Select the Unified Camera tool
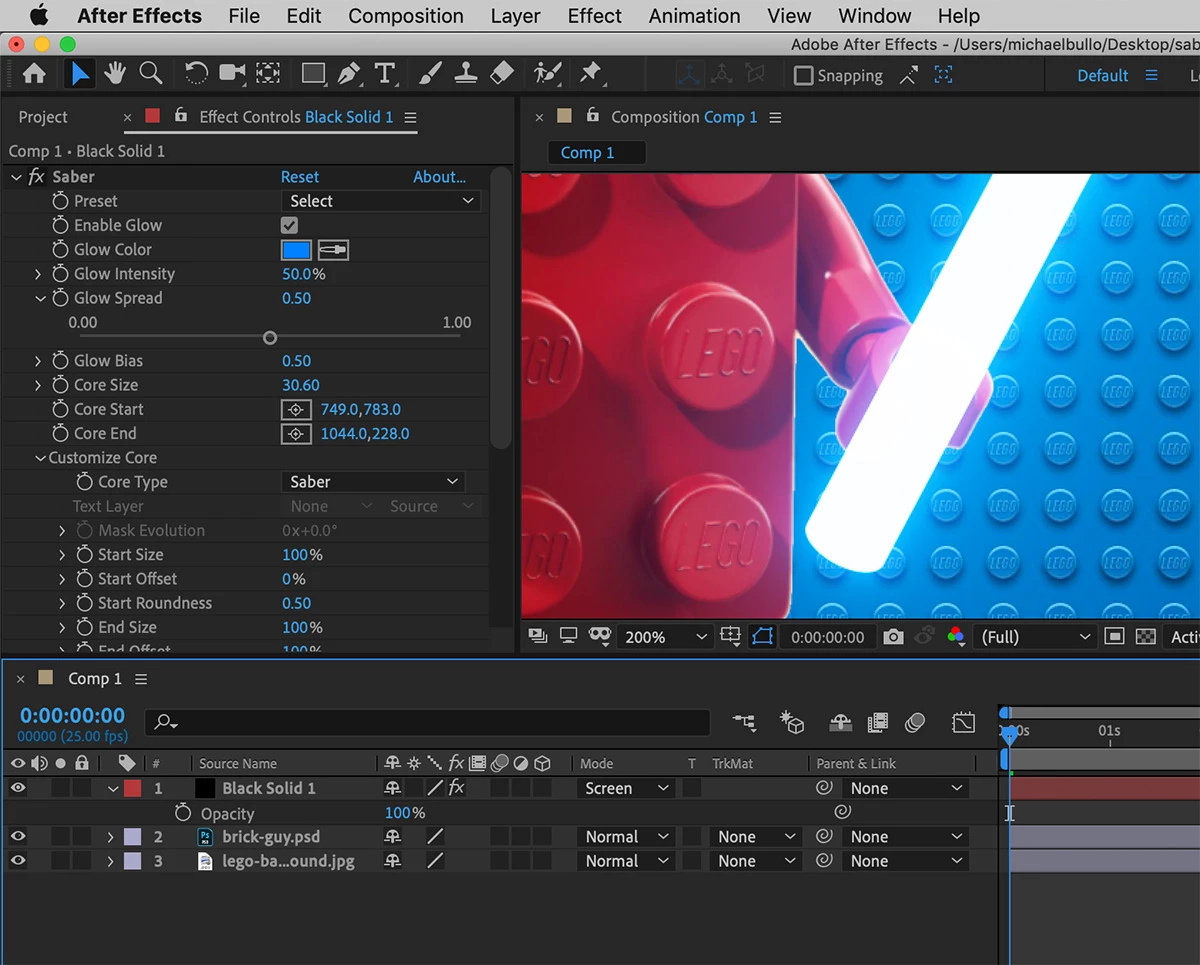 (x=232, y=73)
